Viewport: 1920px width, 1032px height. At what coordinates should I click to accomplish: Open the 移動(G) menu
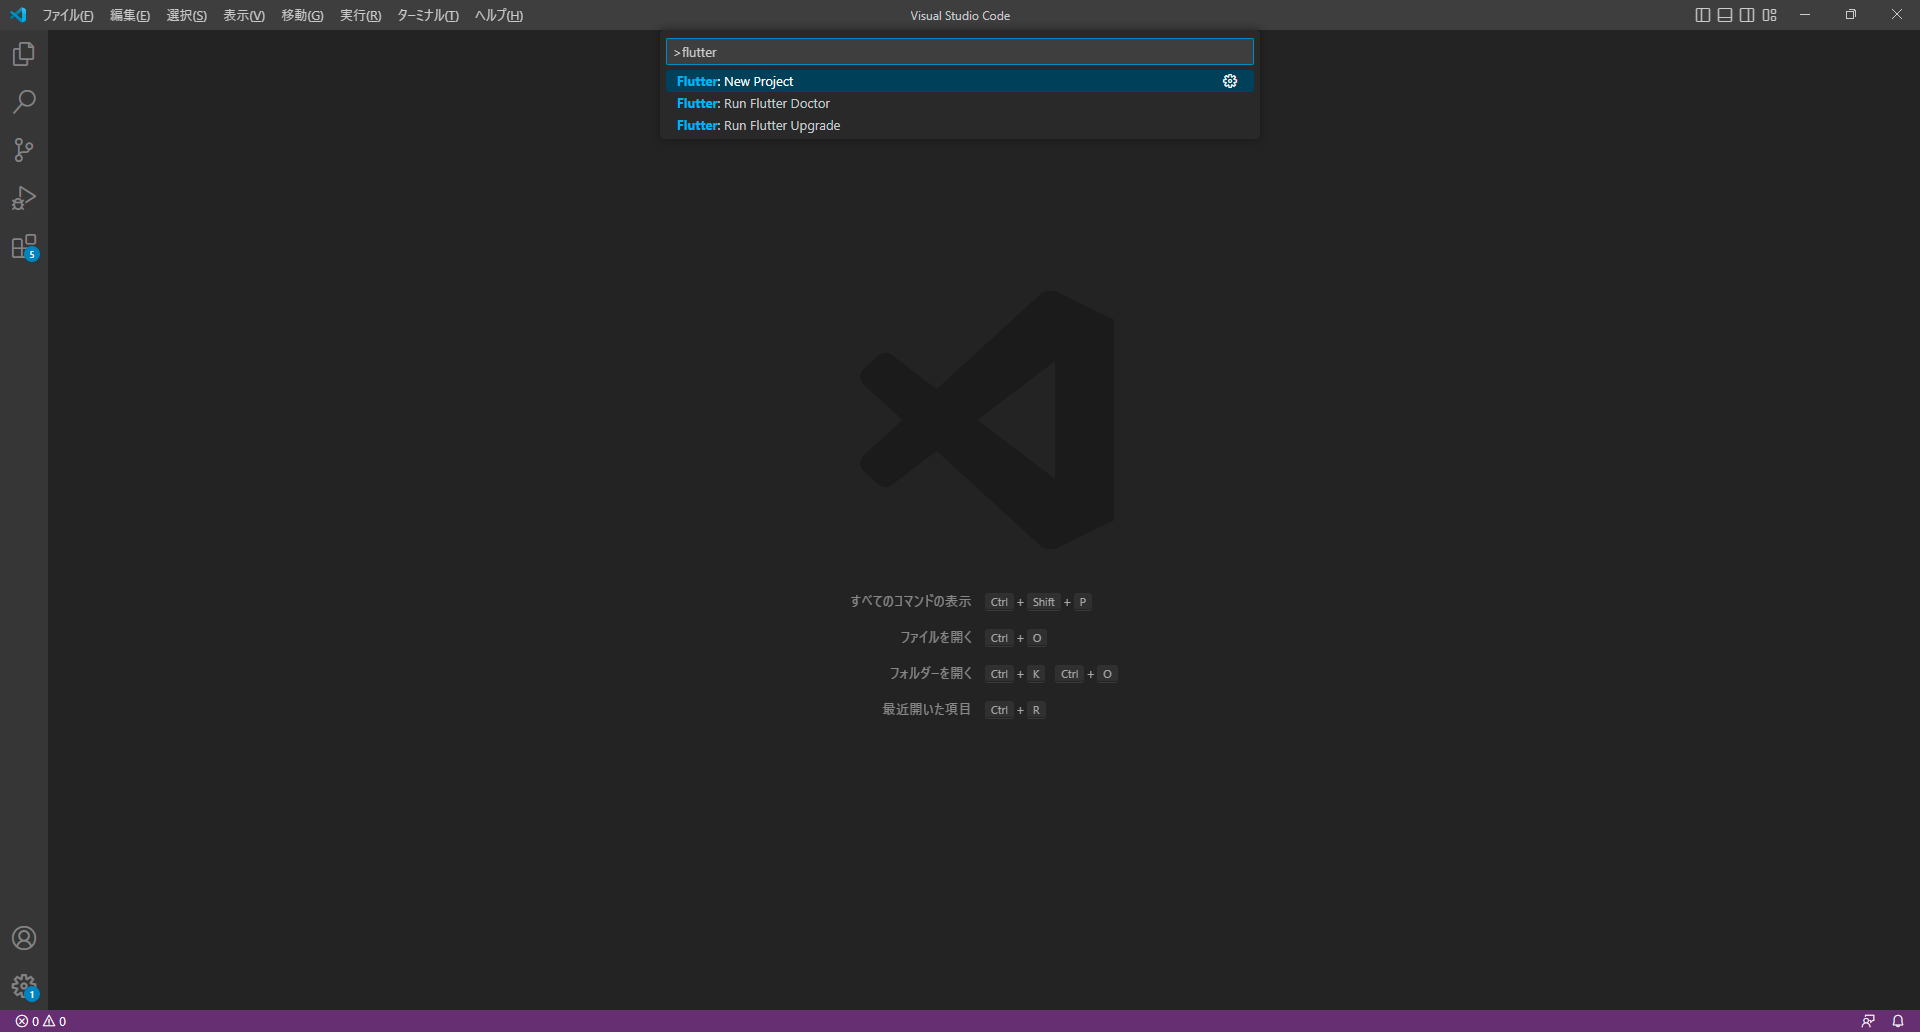[302, 15]
